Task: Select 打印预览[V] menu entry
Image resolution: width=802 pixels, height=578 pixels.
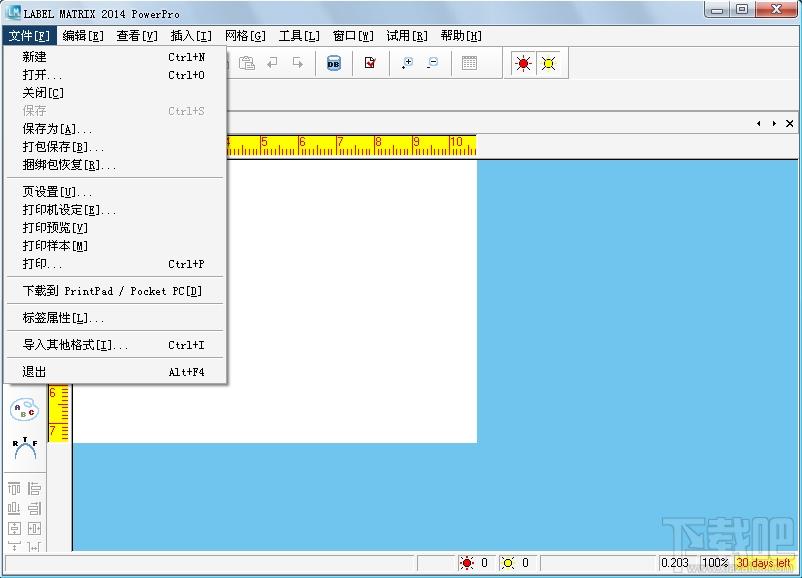Action: [x=115, y=228]
